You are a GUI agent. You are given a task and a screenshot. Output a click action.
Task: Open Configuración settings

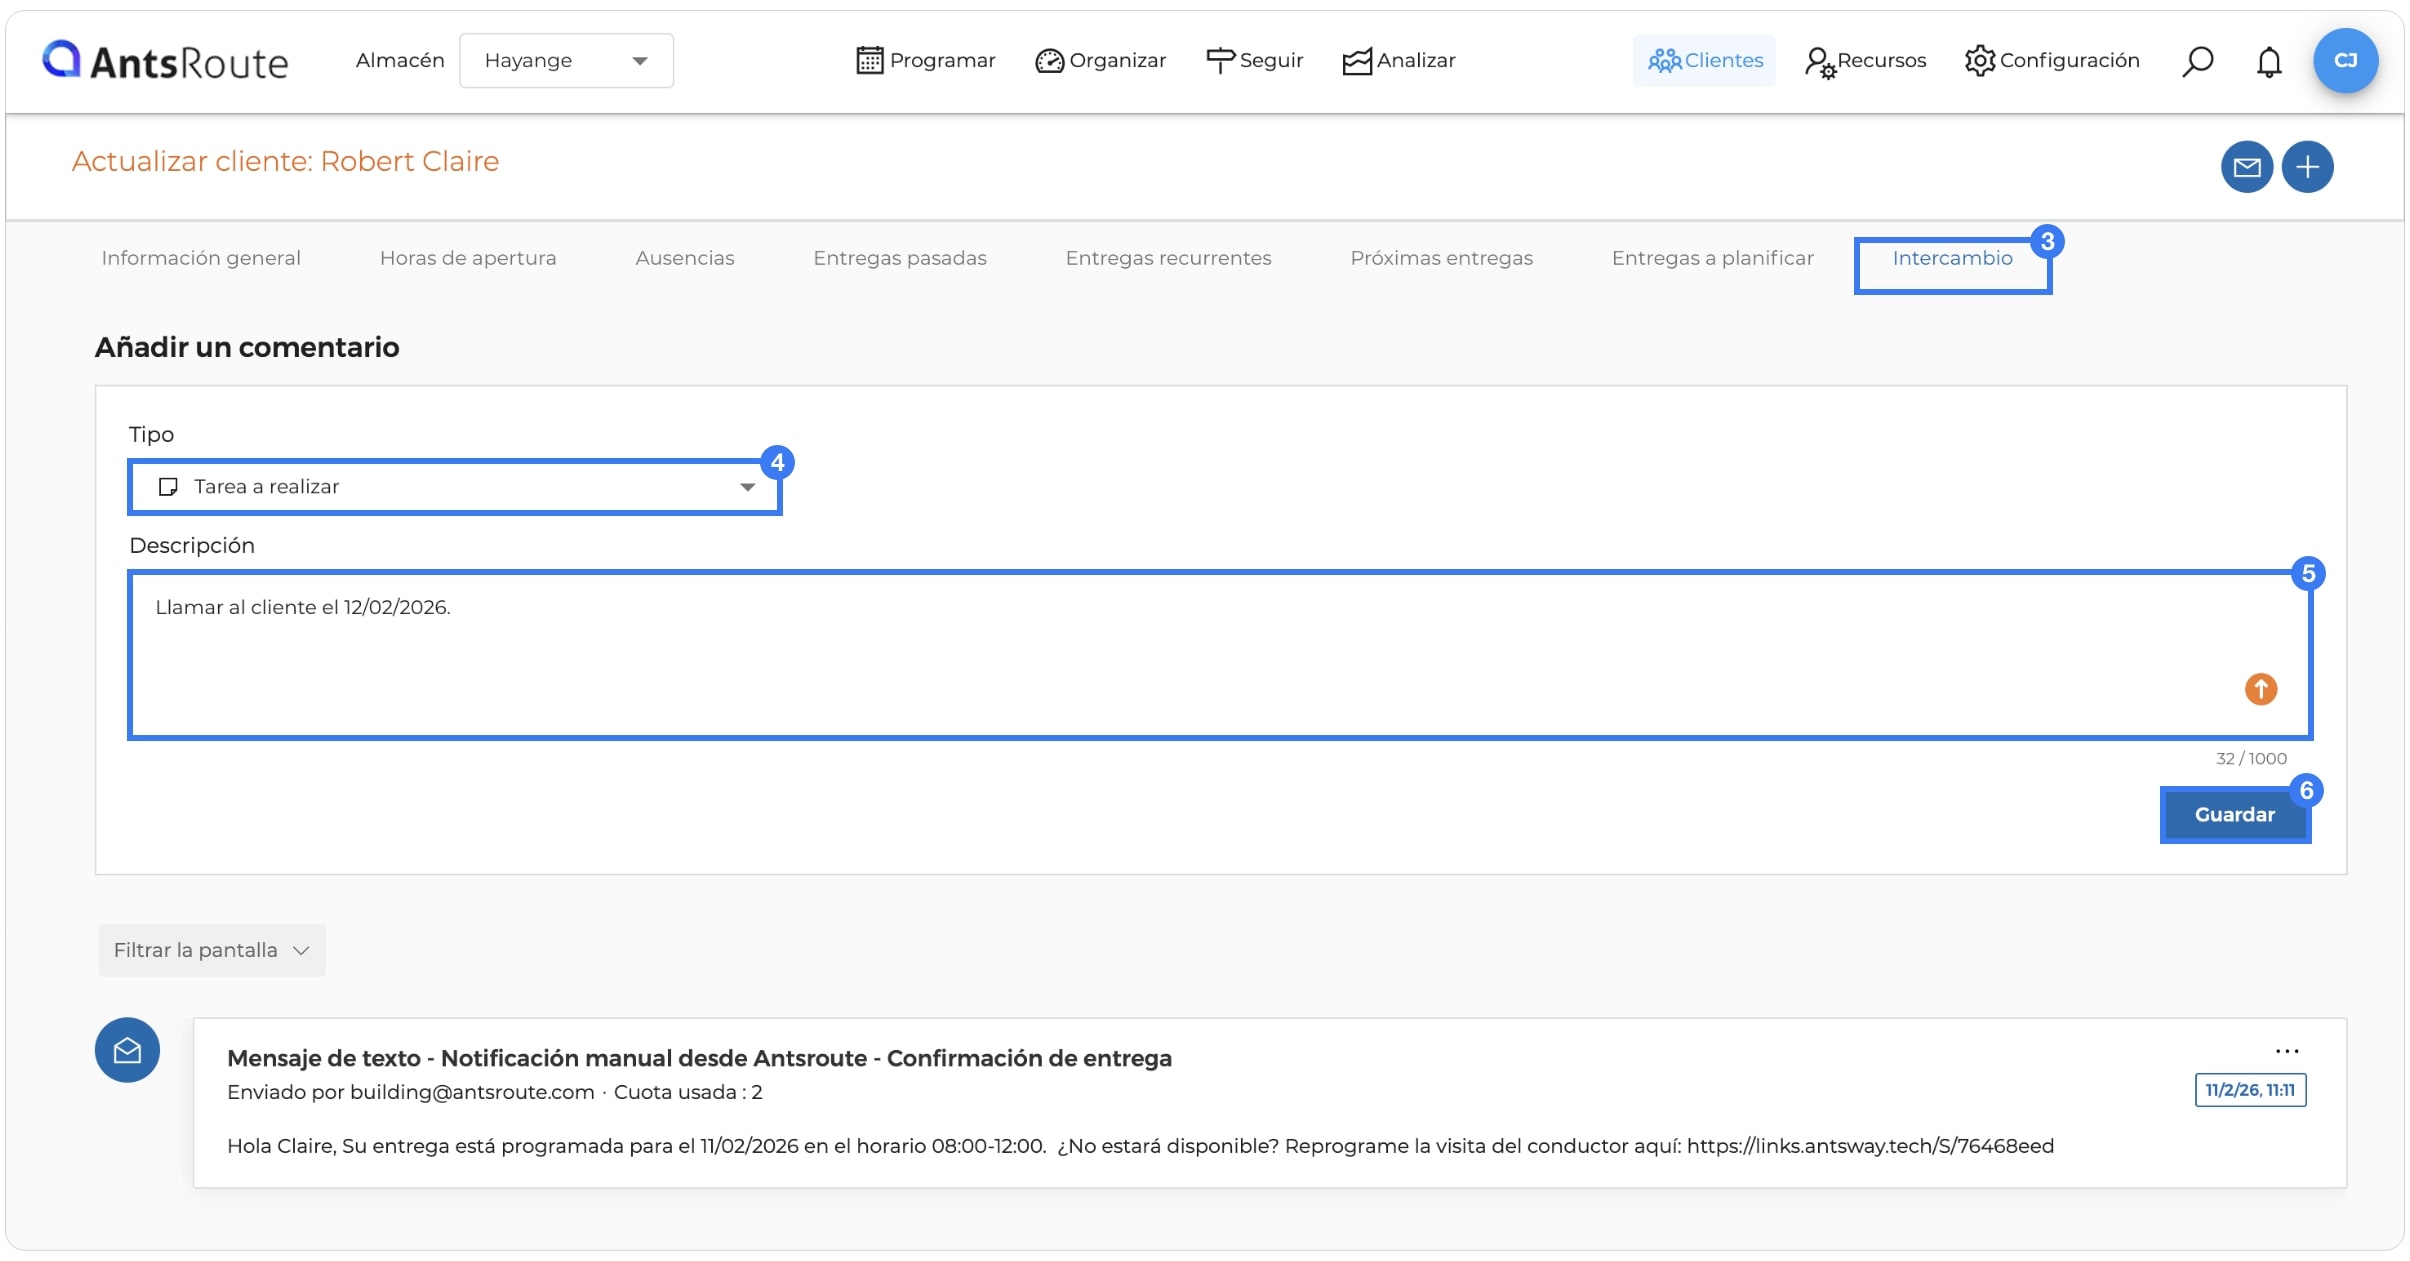(2052, 61)
